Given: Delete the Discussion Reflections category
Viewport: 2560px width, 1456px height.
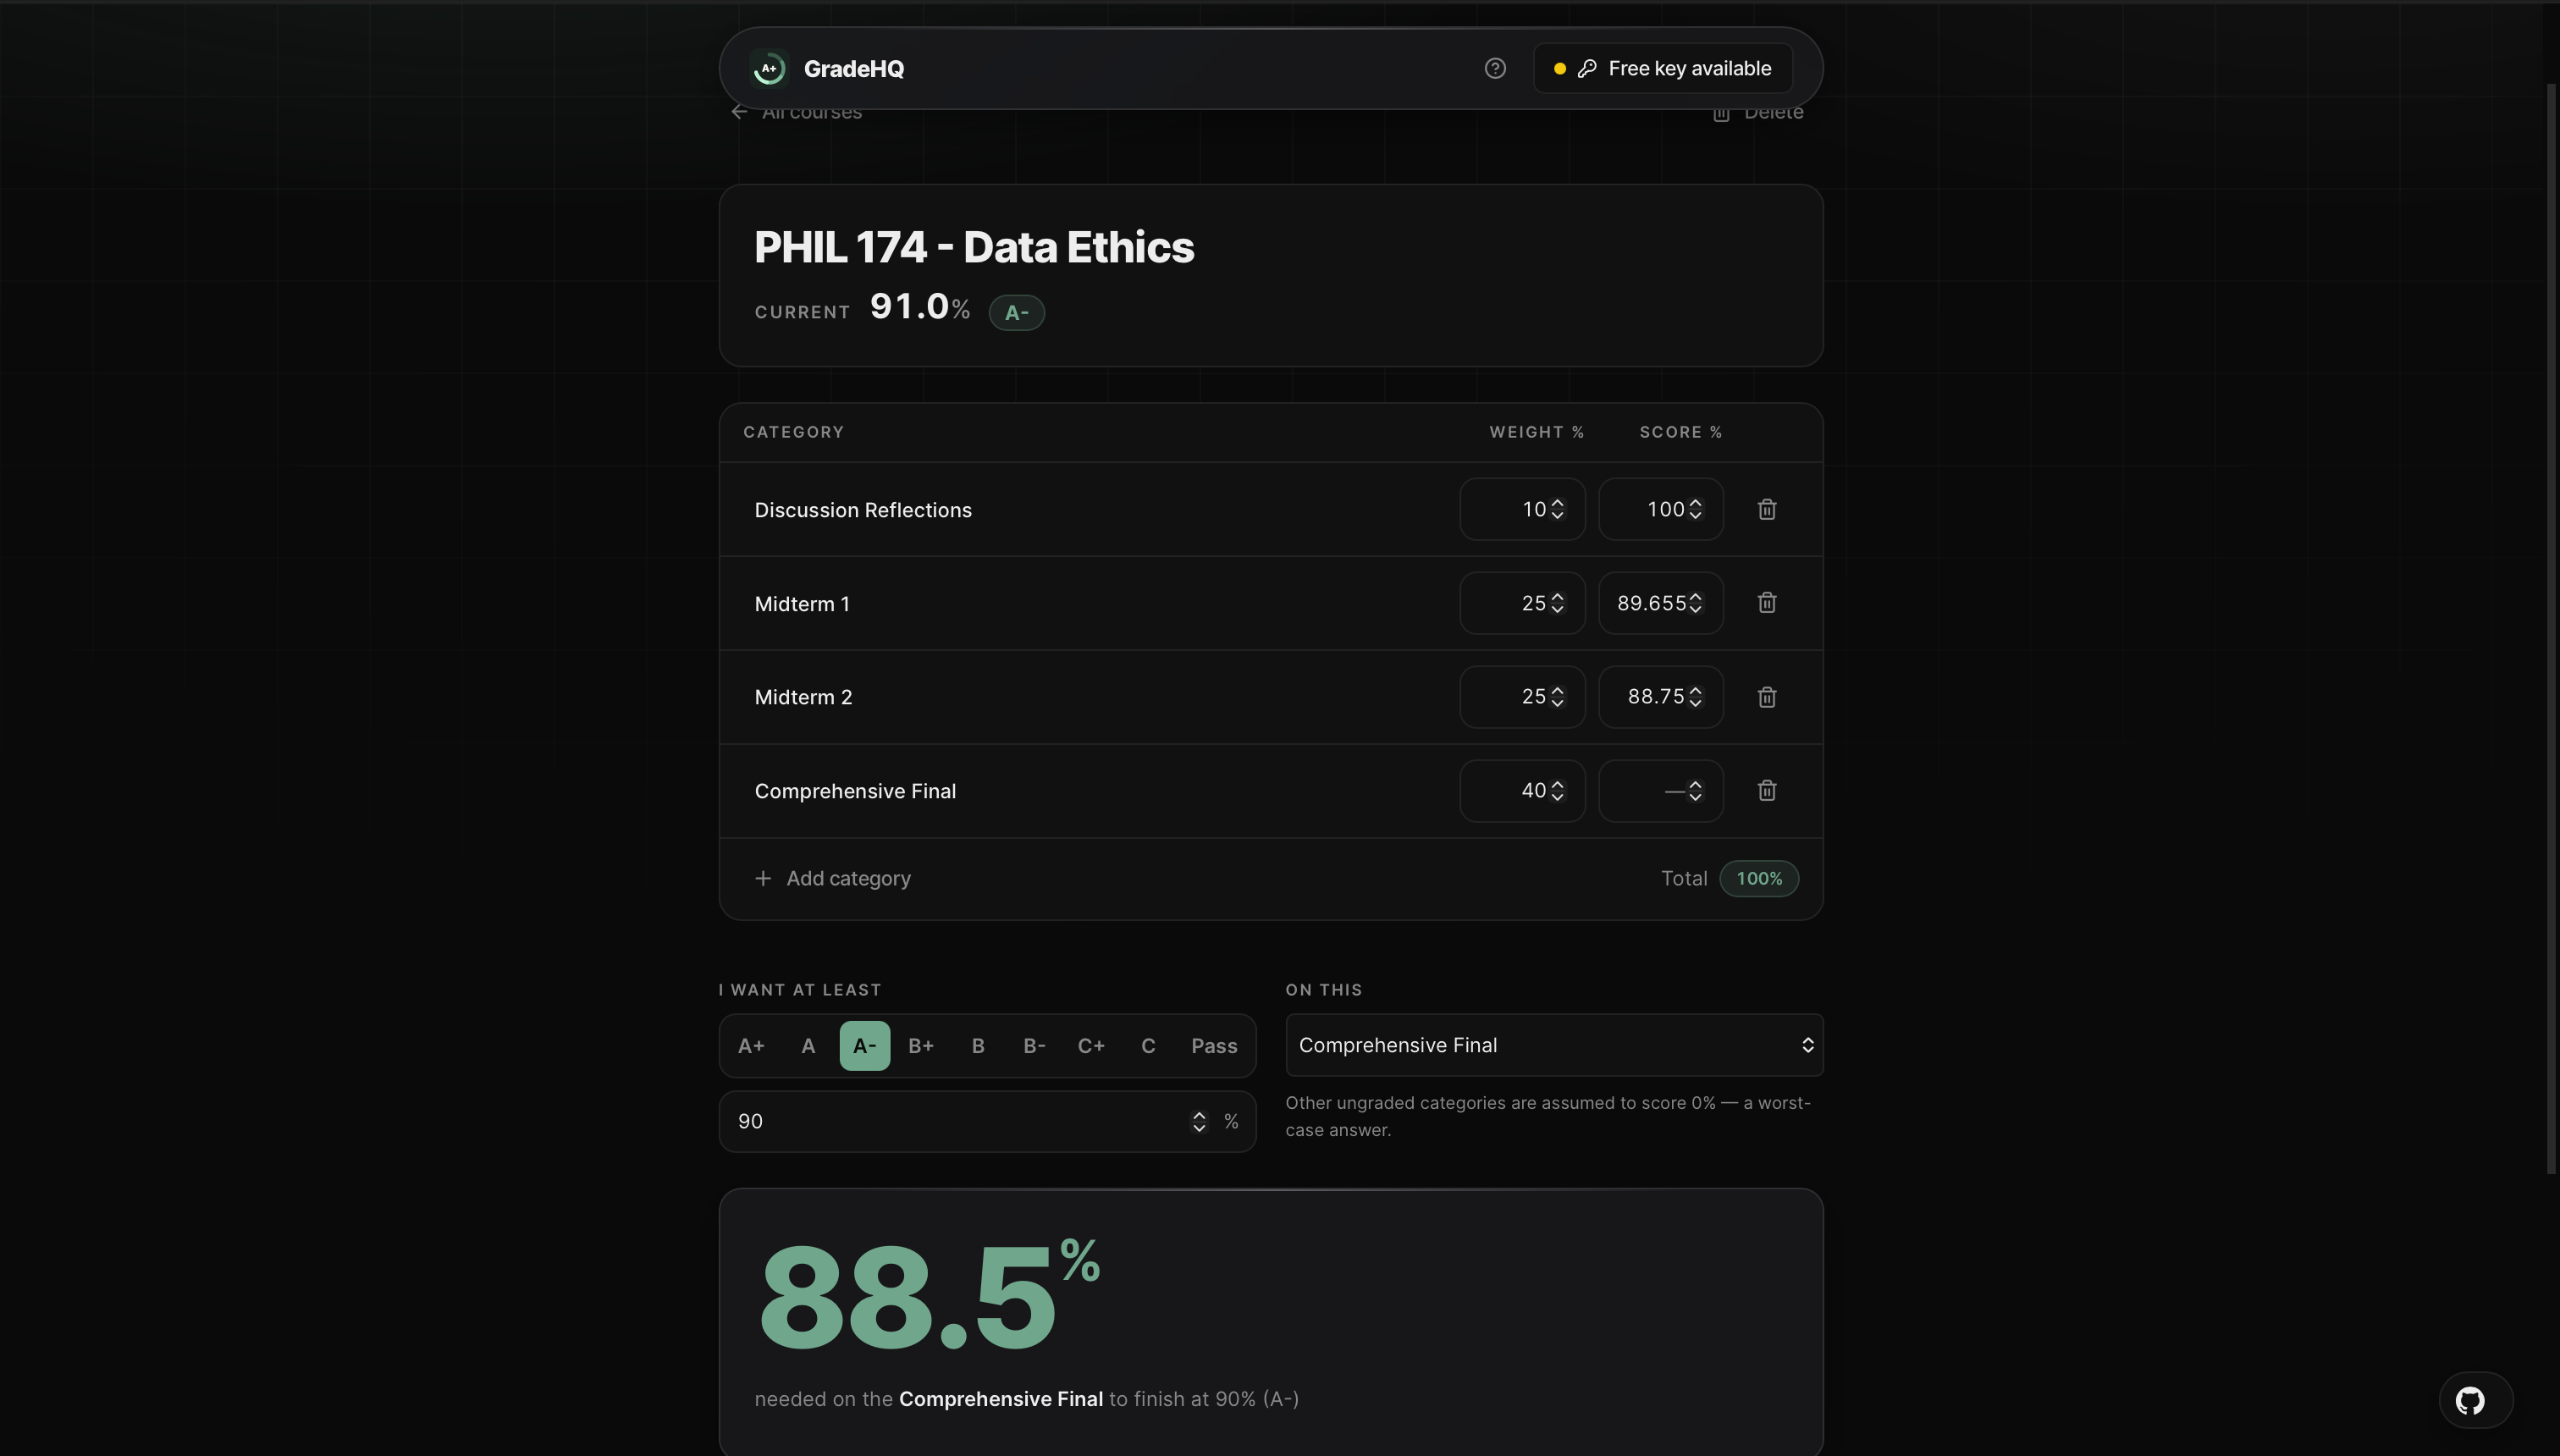Looking at the screenshot, I should point(1767,509).
